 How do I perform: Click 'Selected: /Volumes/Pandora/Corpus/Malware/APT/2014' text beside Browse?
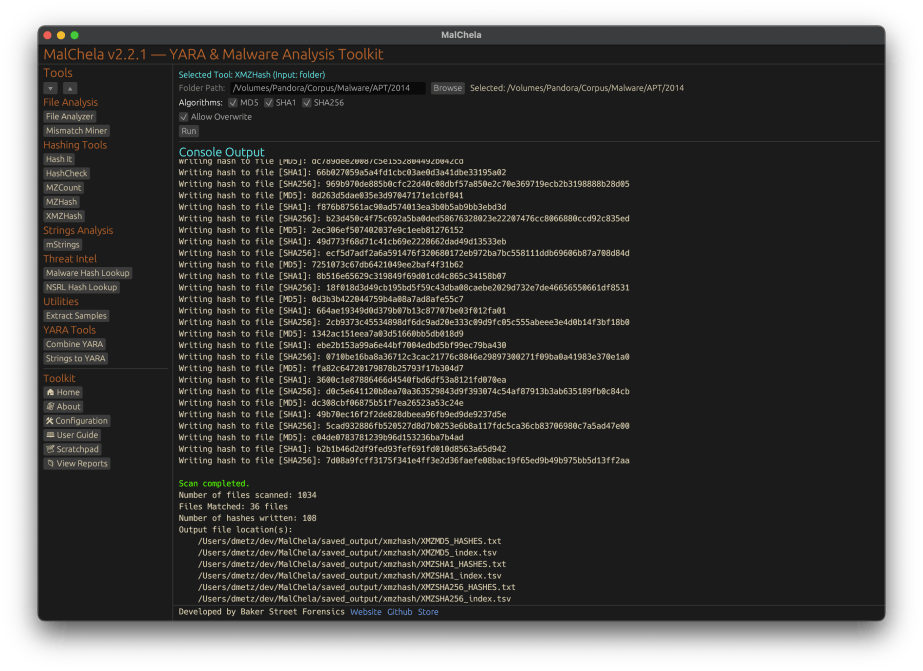[577, 88]
